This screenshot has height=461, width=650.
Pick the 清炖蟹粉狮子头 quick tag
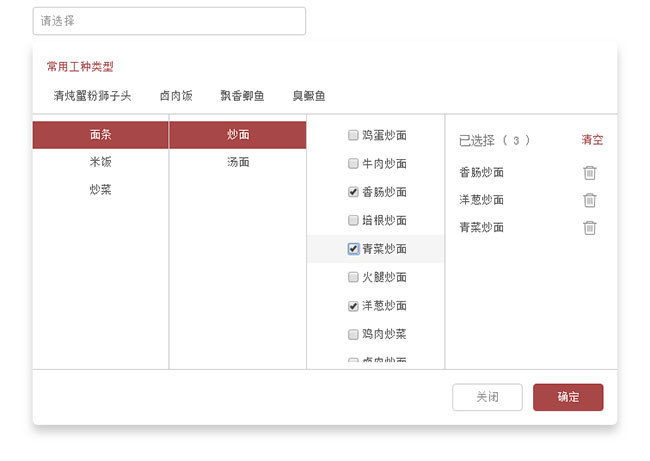point(92,96)
